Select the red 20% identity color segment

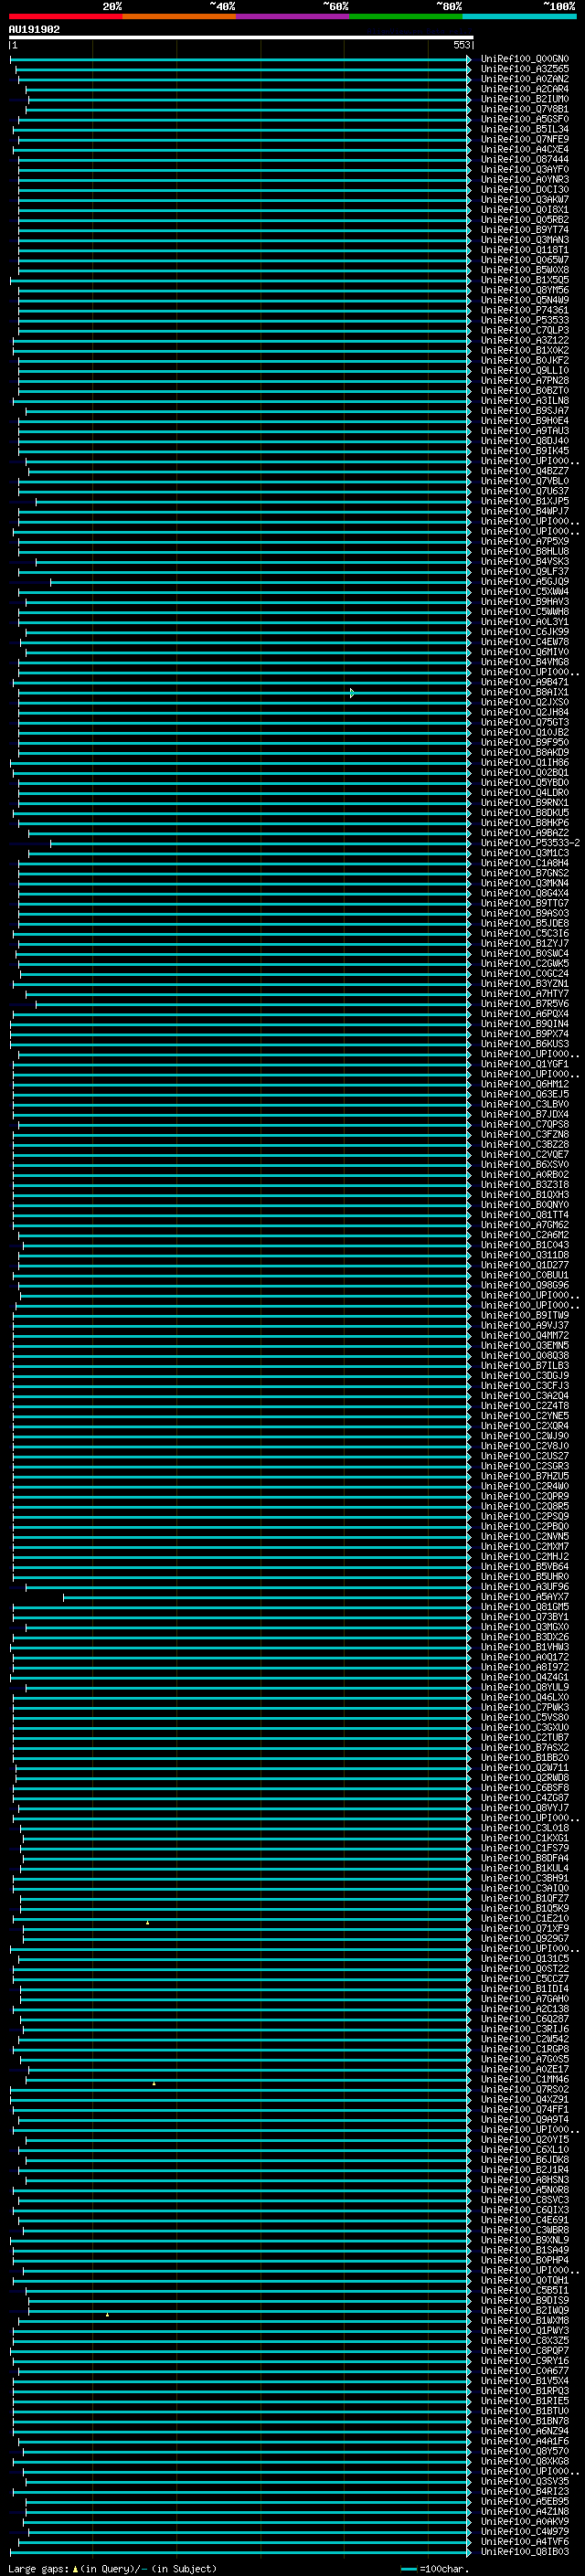coord(66,16)
